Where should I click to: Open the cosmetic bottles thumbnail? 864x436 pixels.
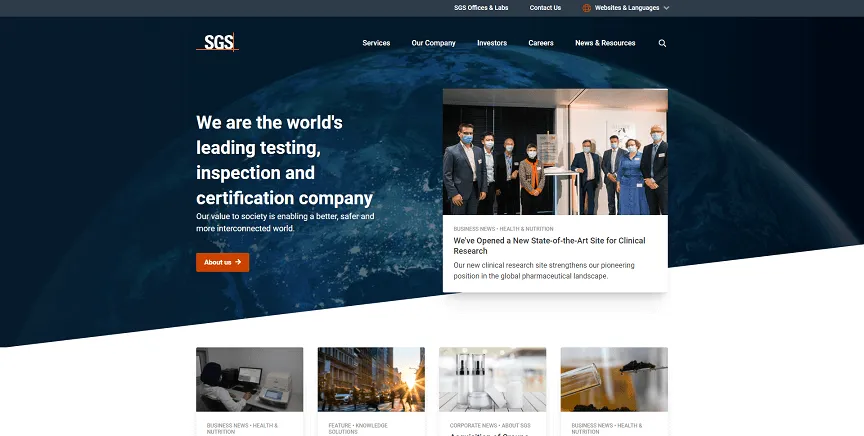pos(493,379)
